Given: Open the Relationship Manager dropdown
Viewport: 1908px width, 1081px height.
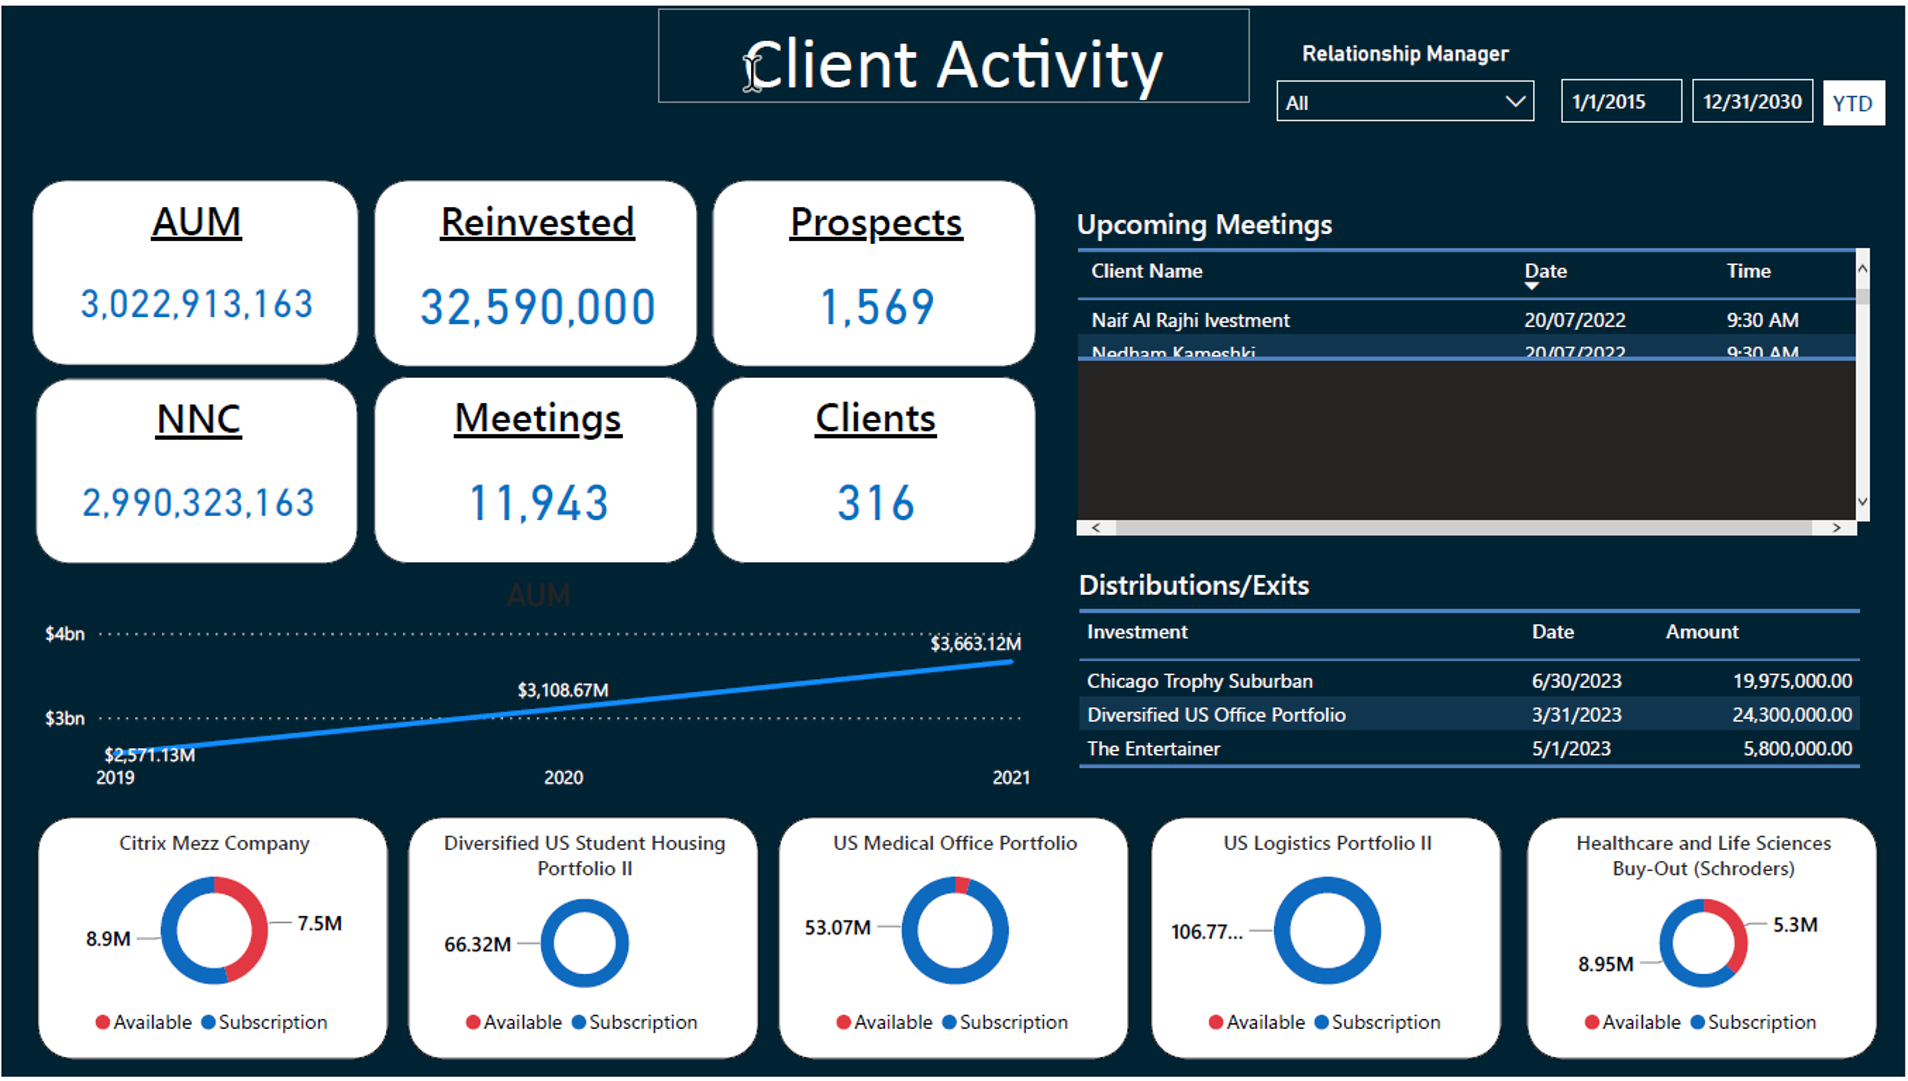Looking at the screenshot, I should (1404, 102).
